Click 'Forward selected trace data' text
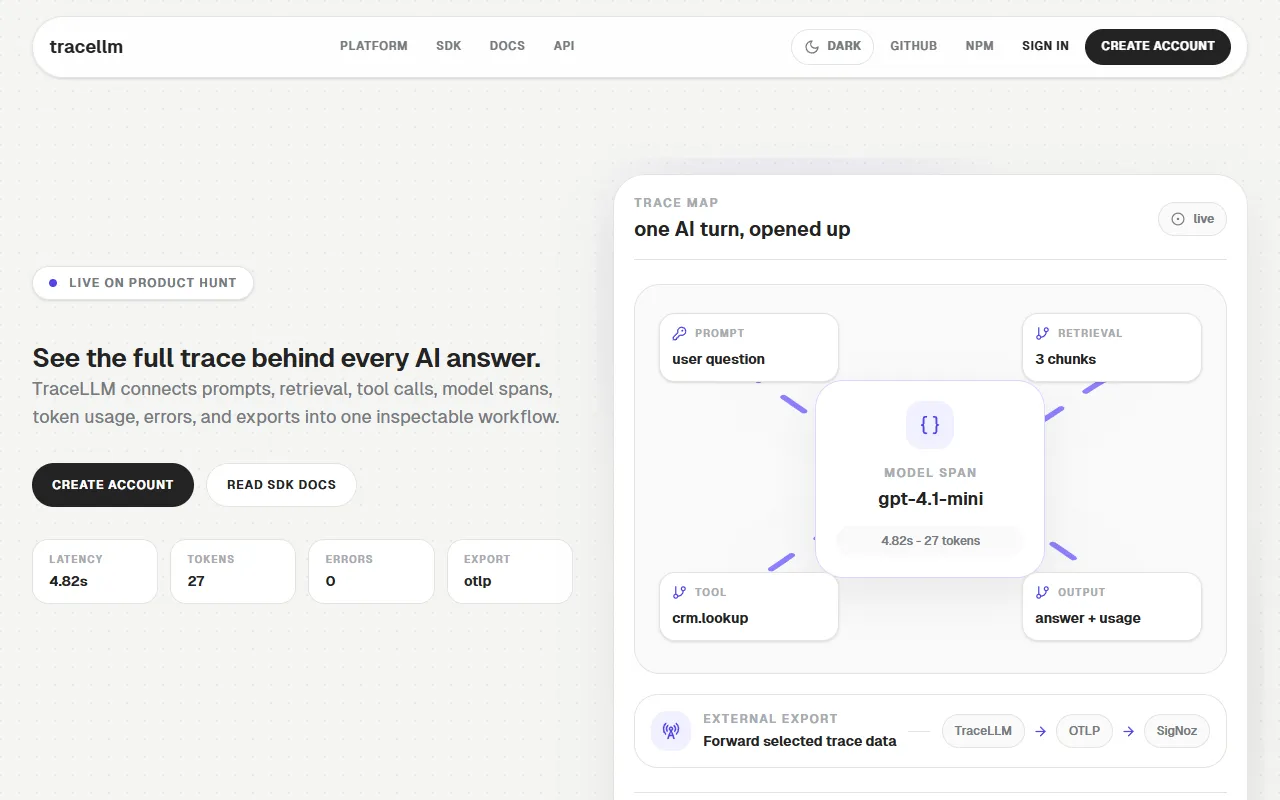This screenshot has width=1280, height=800. click(800, 741)
